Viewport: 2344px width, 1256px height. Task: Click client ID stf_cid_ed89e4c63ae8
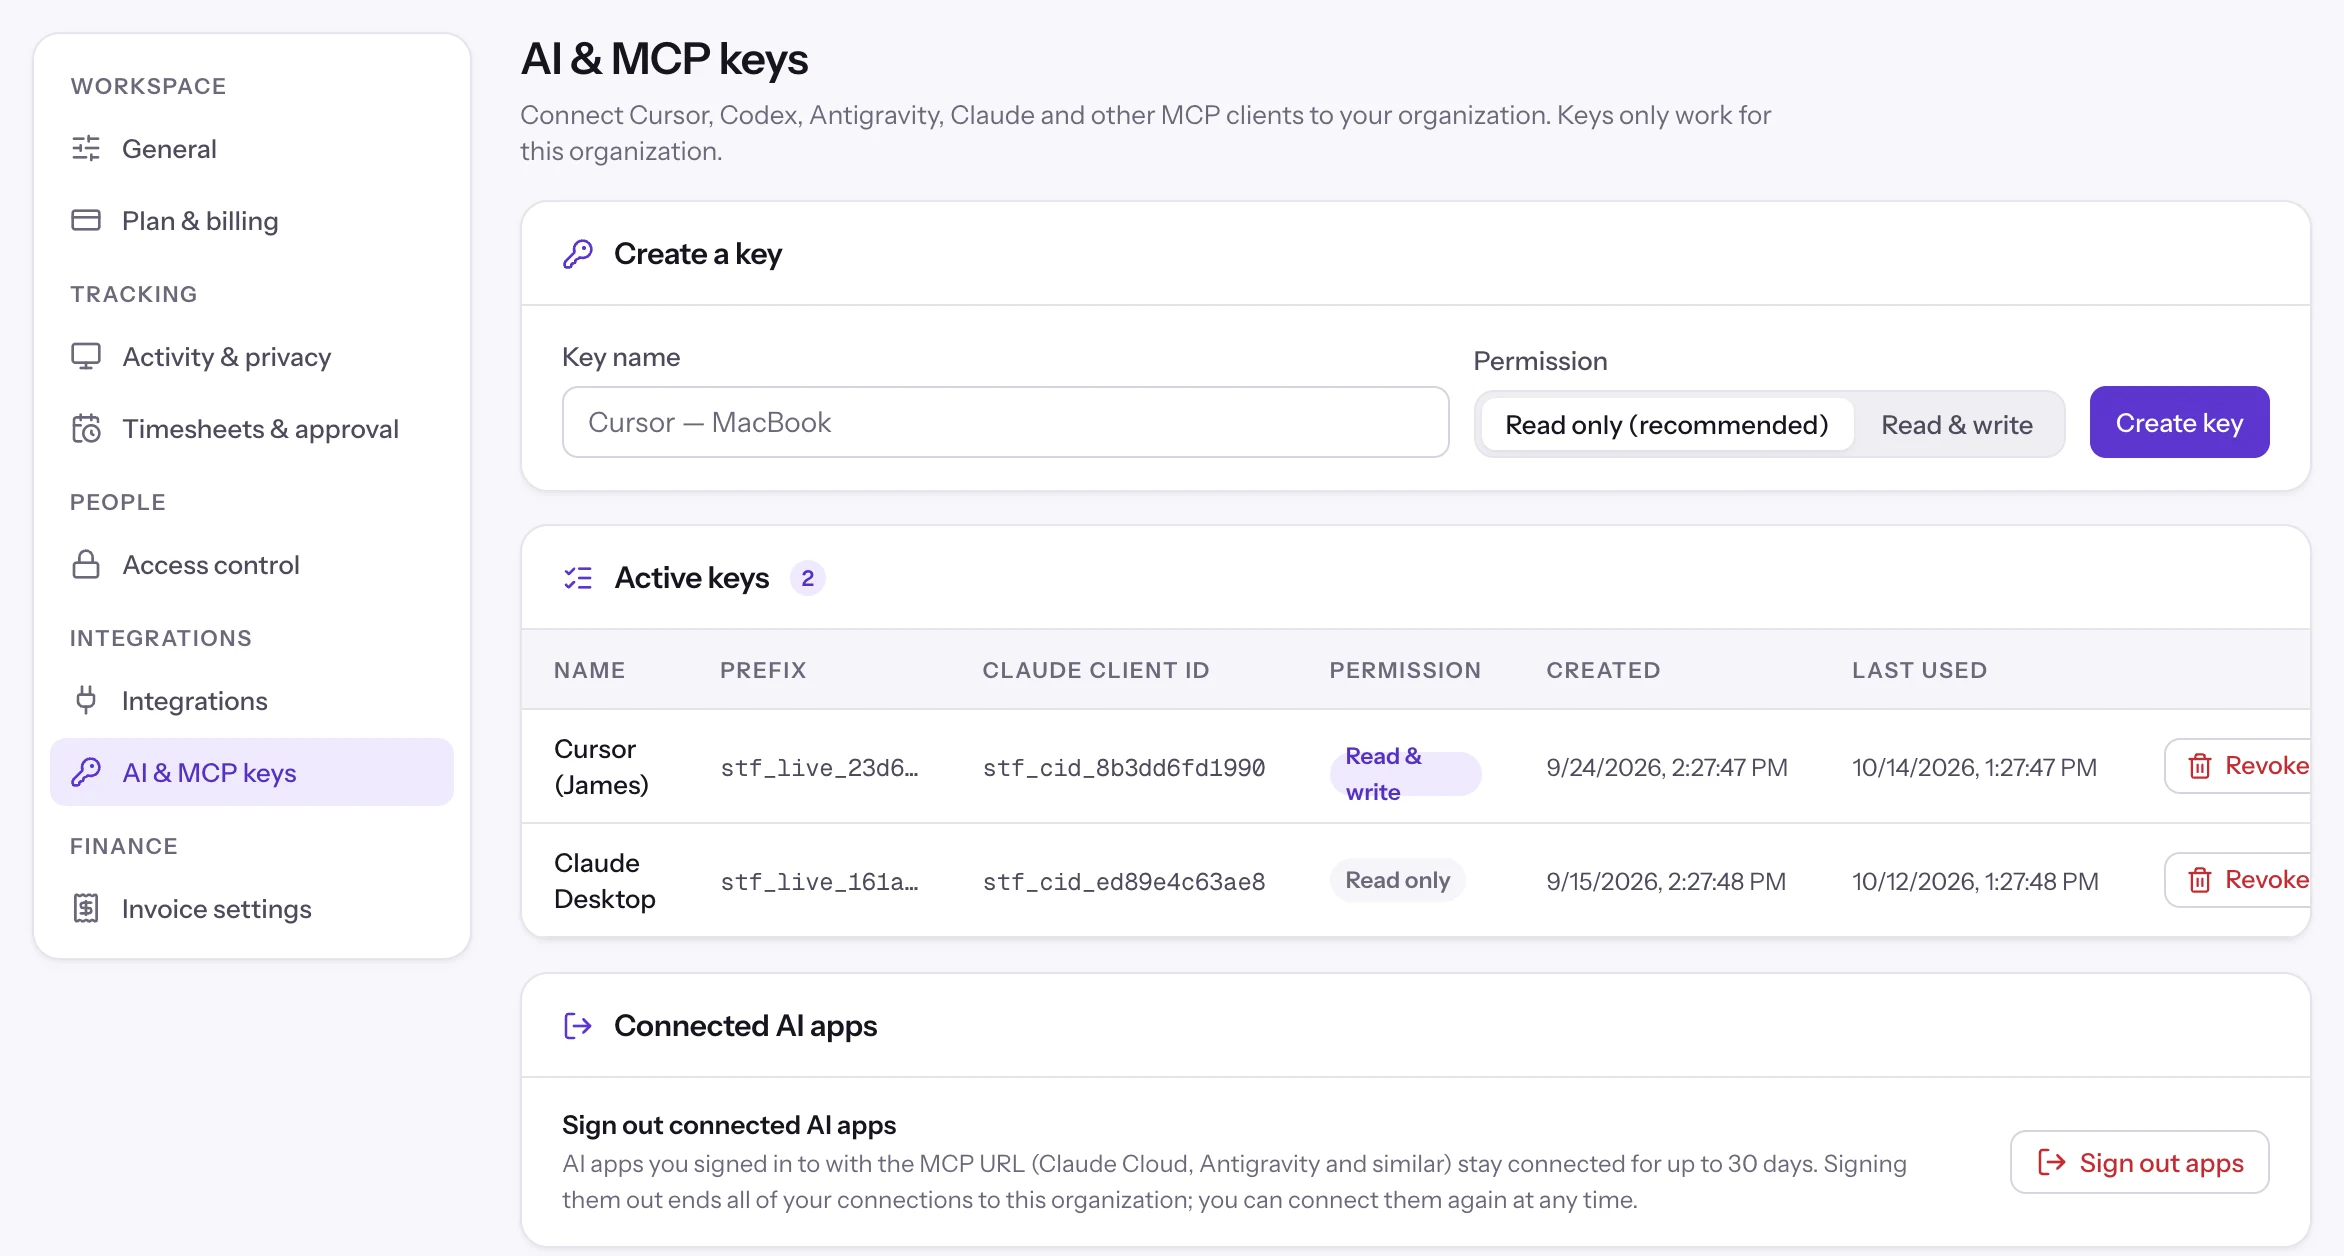pos(1124,882)
